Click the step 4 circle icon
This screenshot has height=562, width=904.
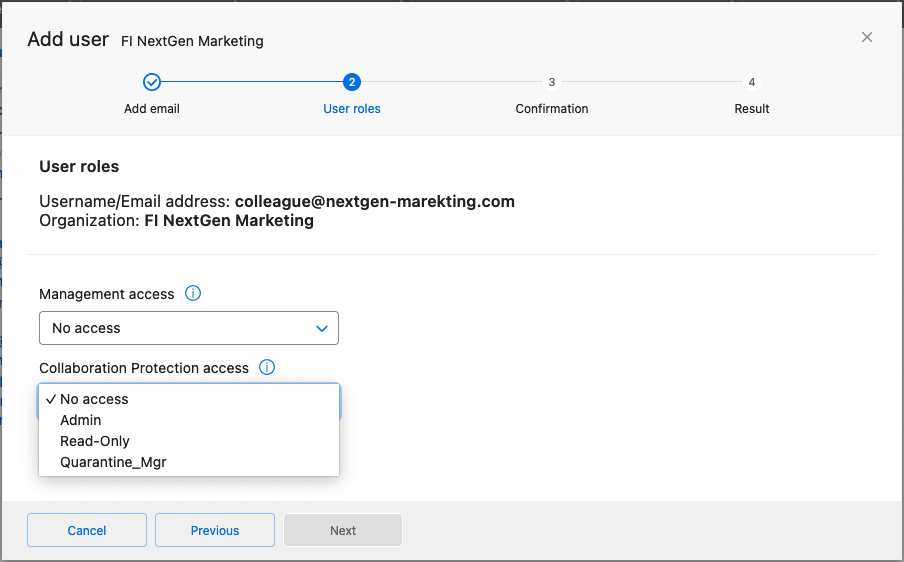pos(752,82)
